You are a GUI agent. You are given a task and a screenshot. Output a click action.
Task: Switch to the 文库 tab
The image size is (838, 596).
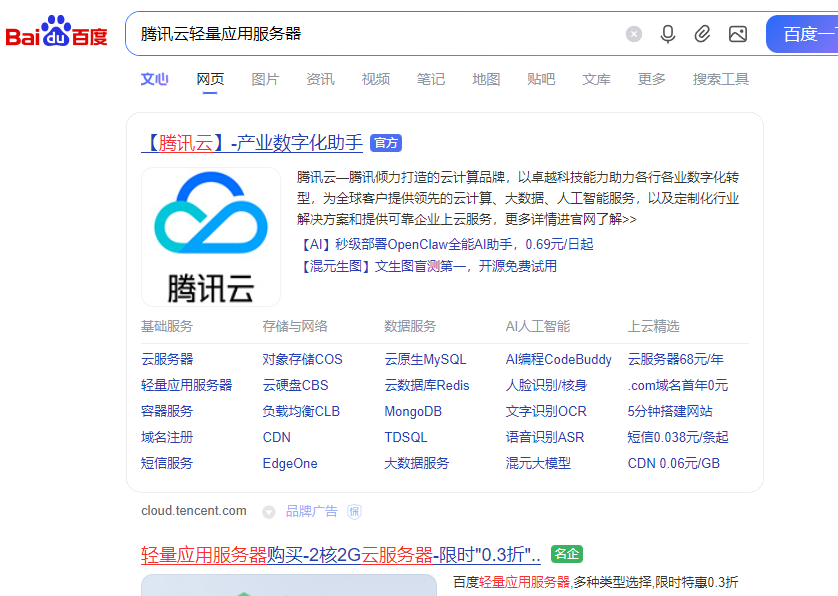(x=596, y=79)
